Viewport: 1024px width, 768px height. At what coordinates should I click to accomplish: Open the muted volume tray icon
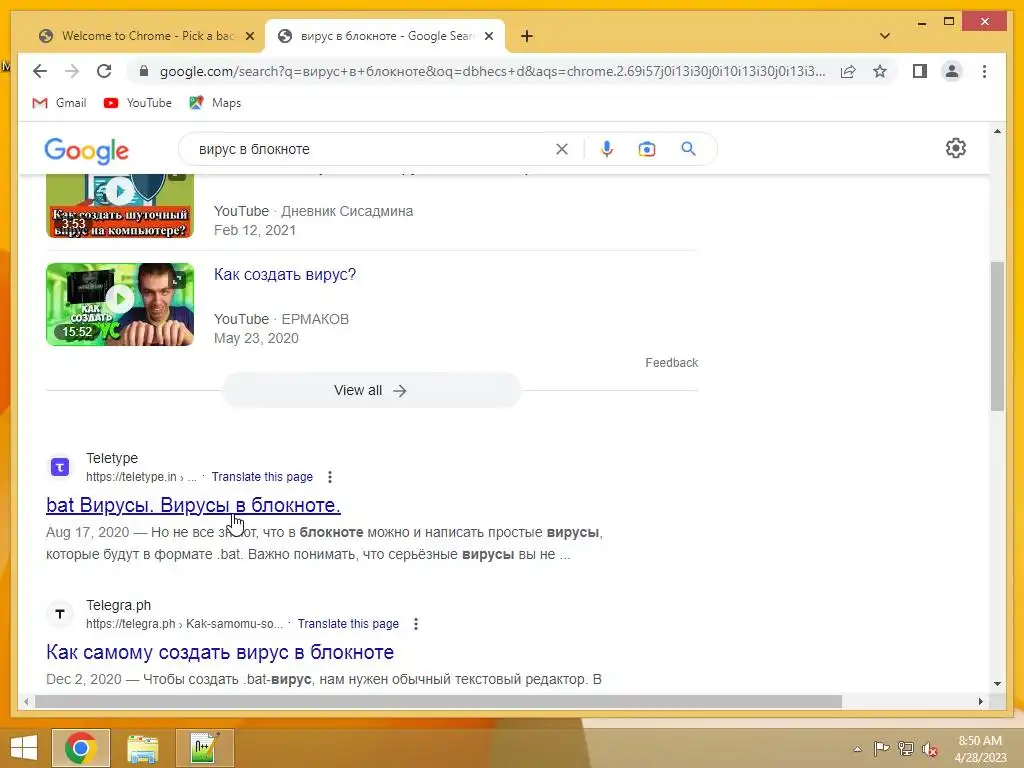pos(930,749)
